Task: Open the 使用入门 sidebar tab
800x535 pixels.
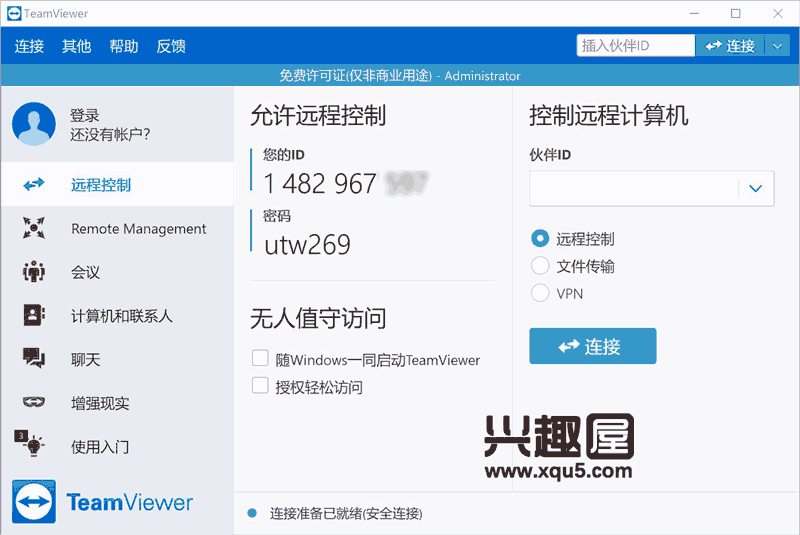Action: click(x=117, y=446)
